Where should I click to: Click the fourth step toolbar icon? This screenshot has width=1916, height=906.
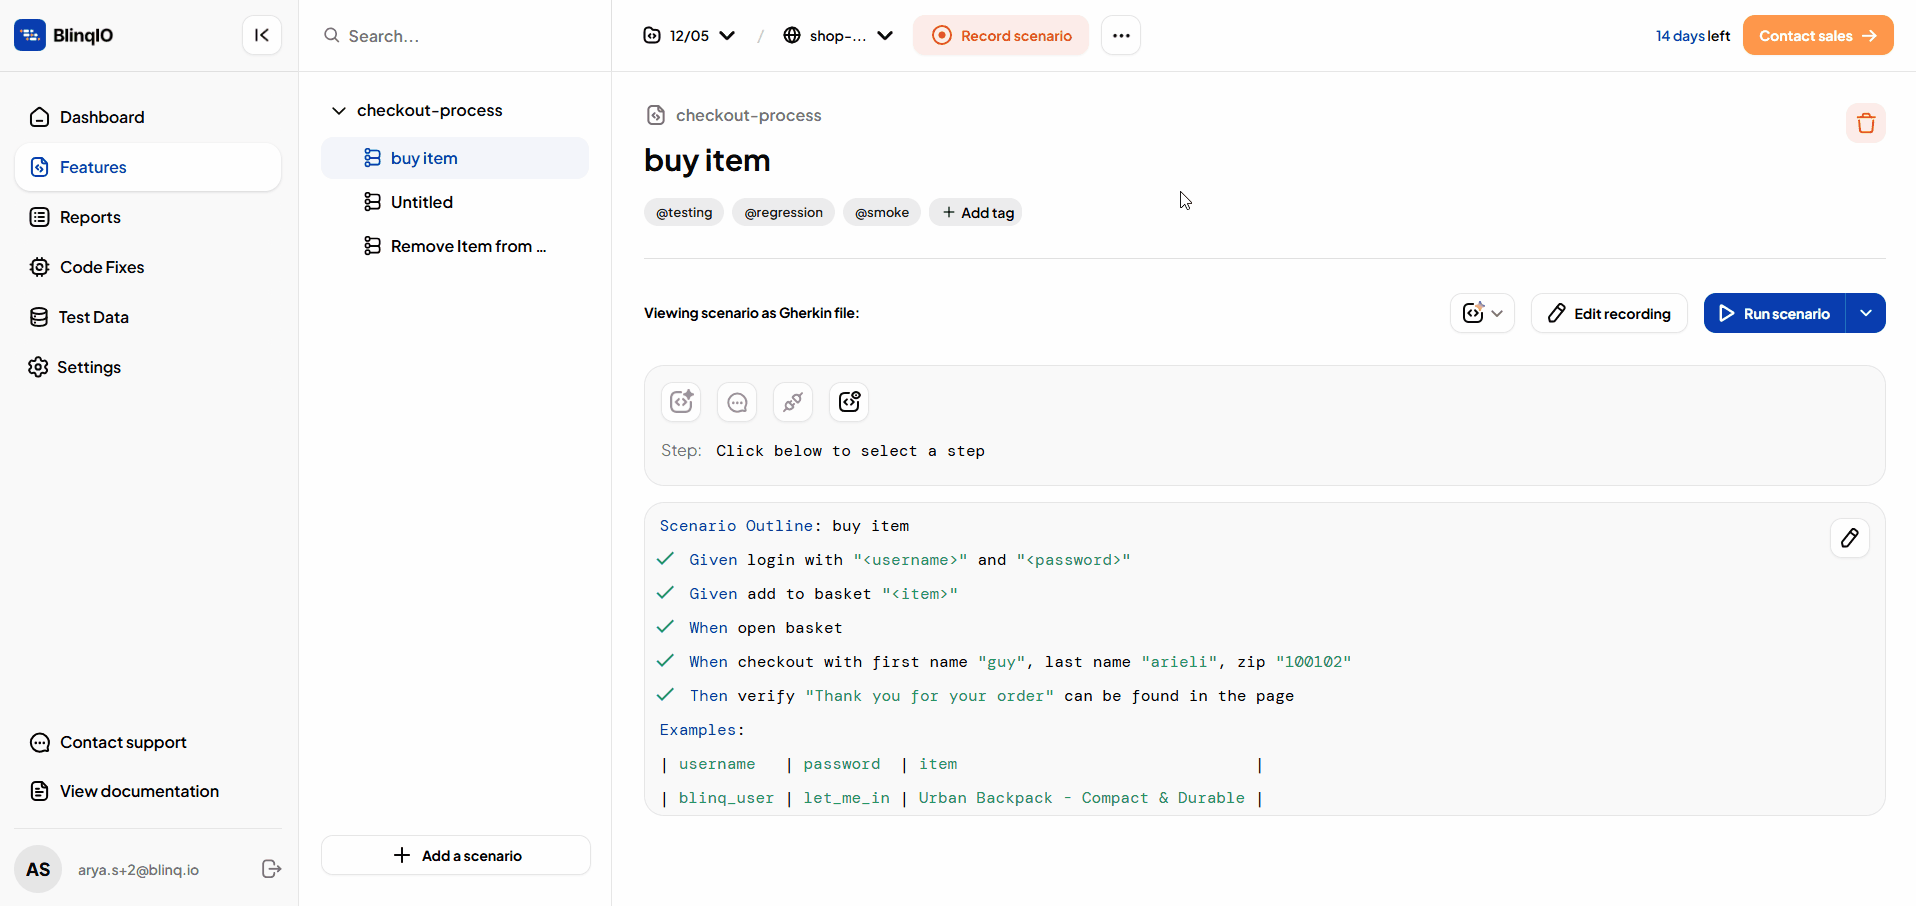click(849, 402)
